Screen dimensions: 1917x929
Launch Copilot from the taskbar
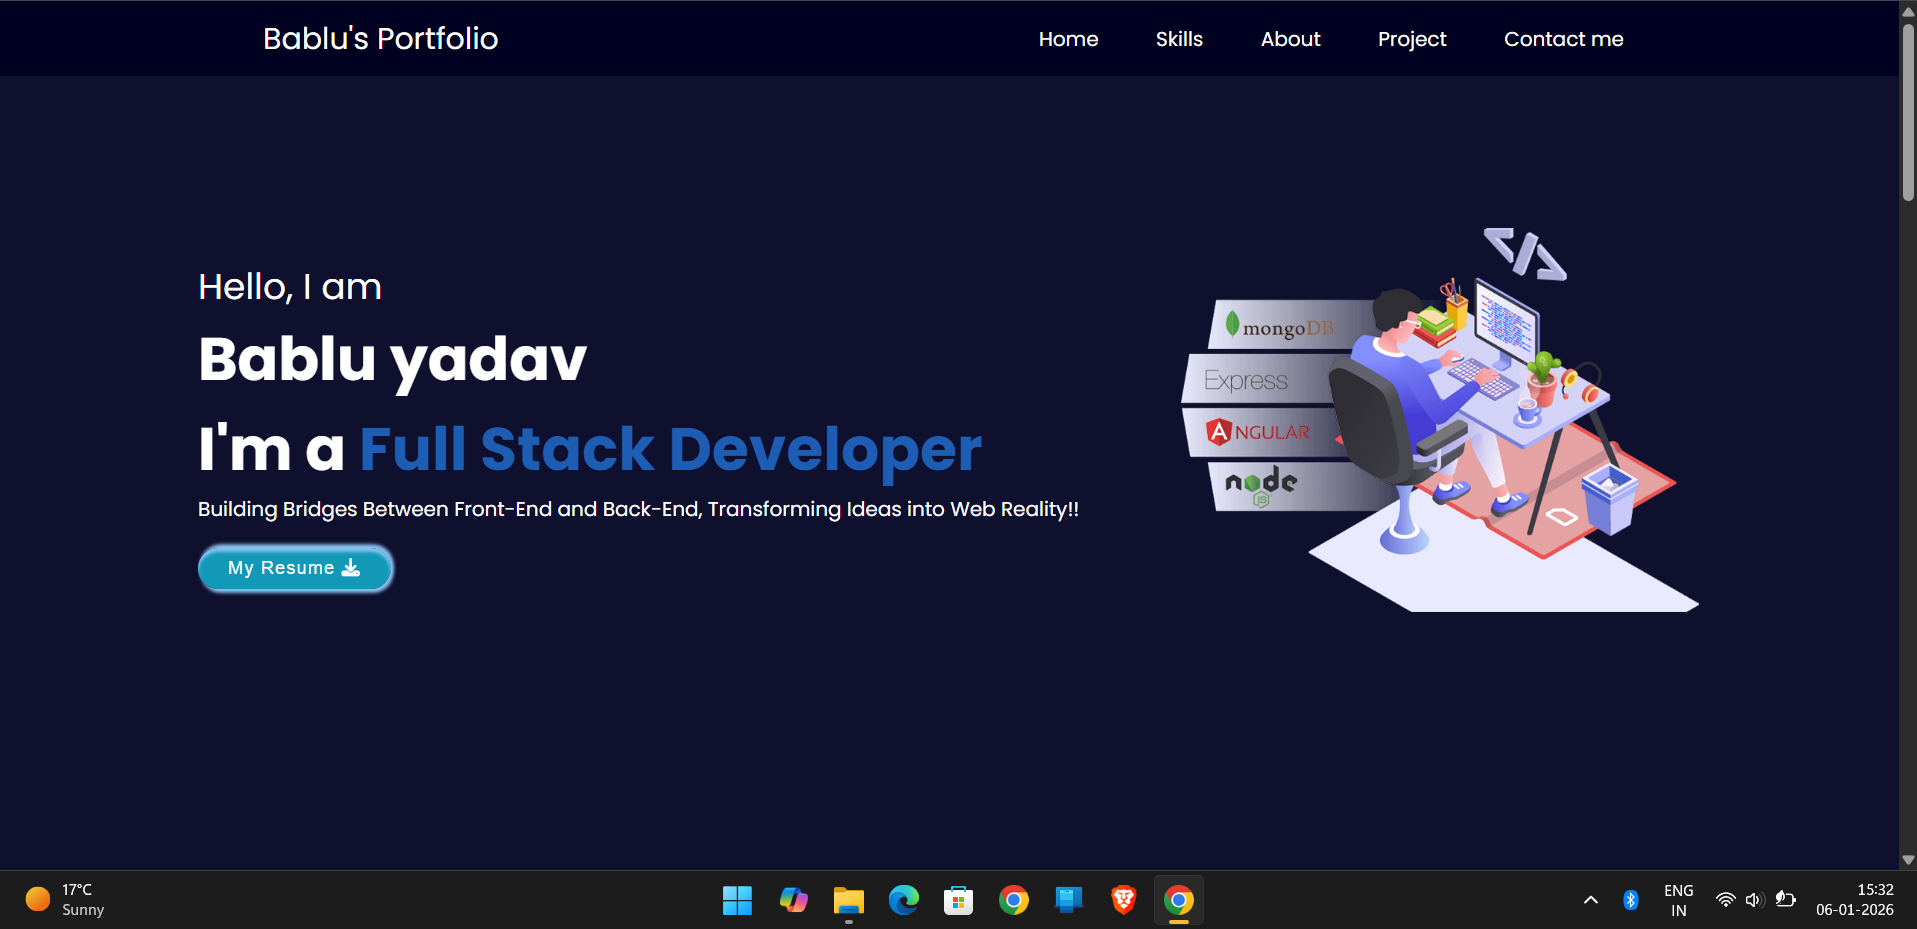pos(793,901)
